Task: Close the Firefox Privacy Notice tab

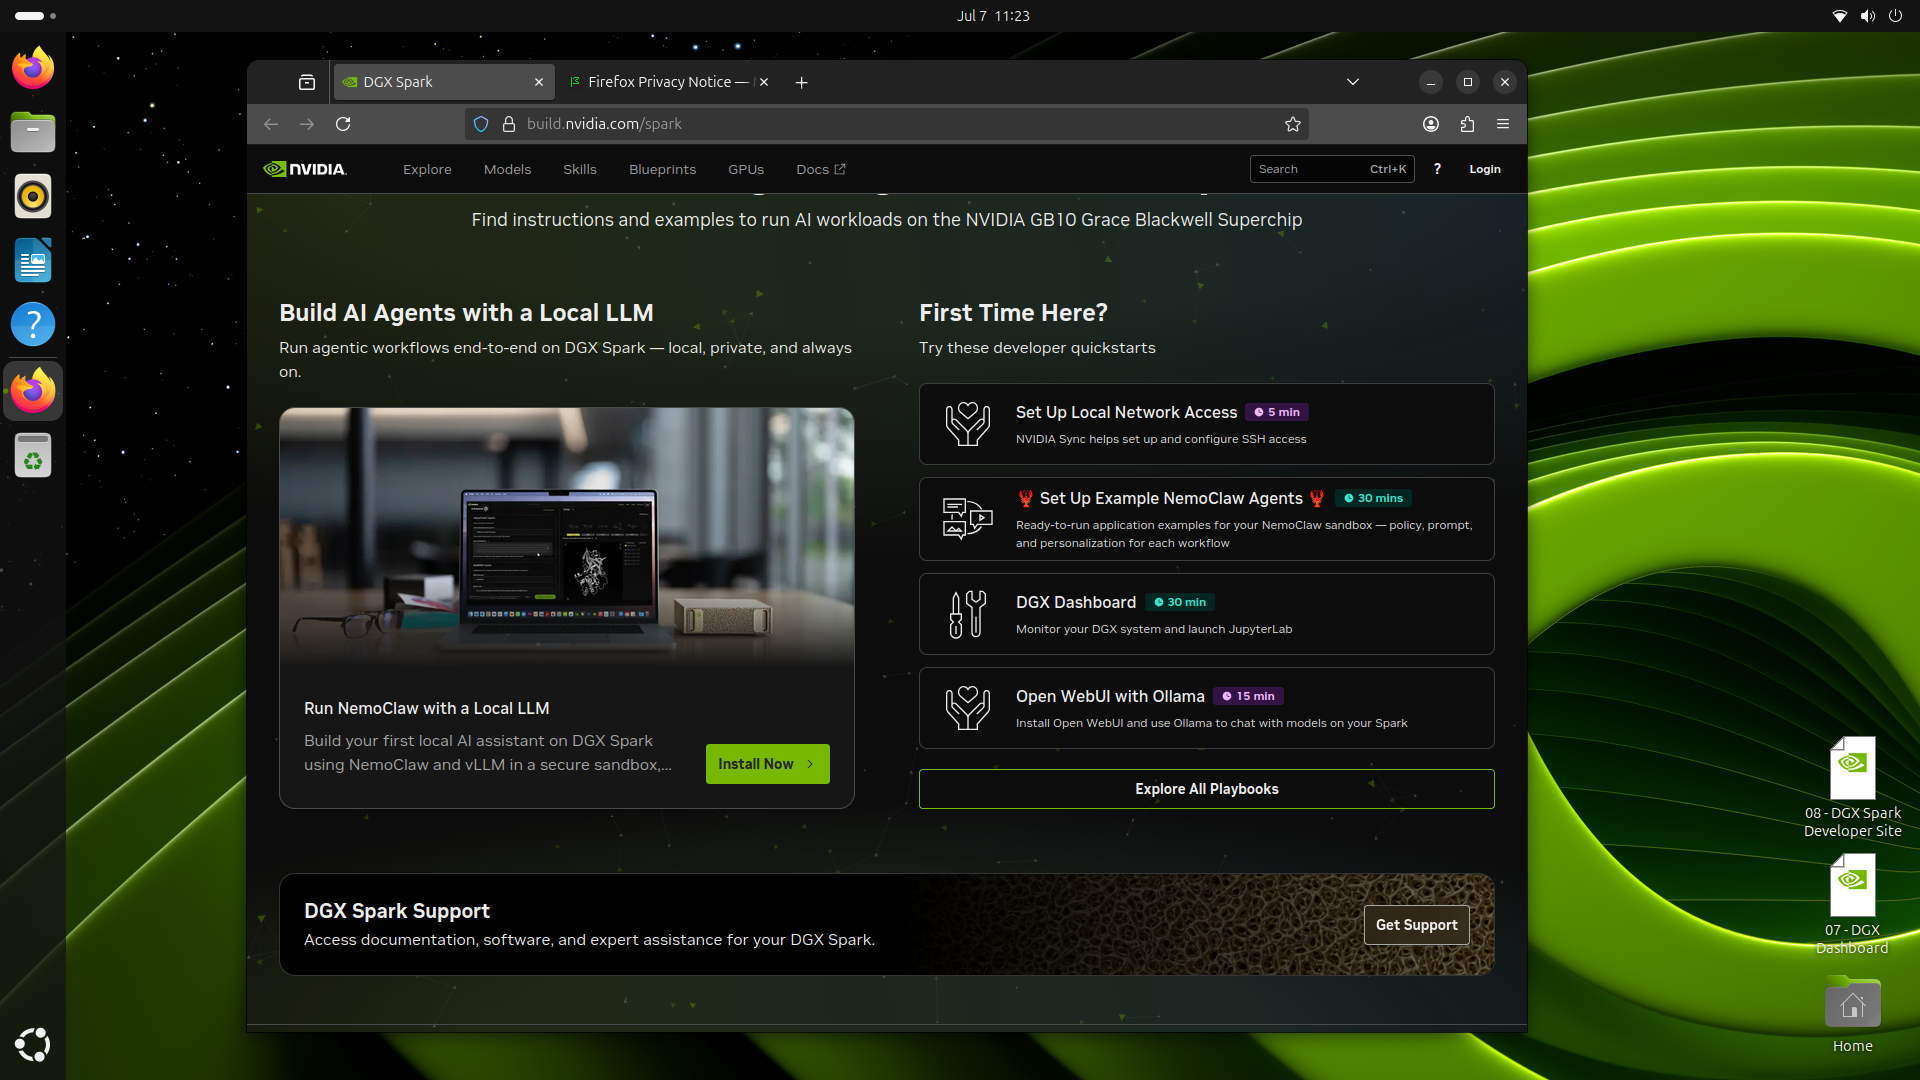Action: click(x=764, y=82)
